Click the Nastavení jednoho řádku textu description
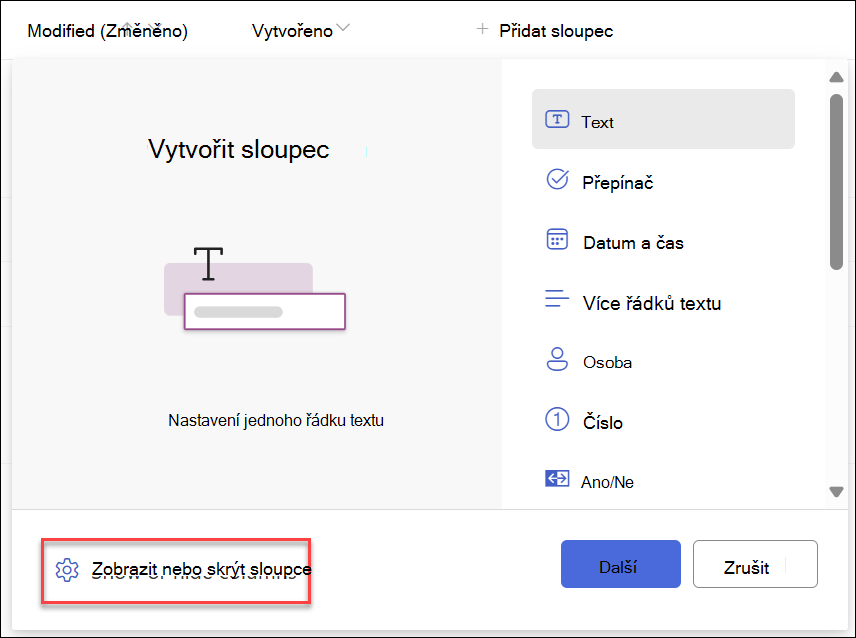This screenshot has height=638, width=856. pyautogui.click(x=276, y=420)
